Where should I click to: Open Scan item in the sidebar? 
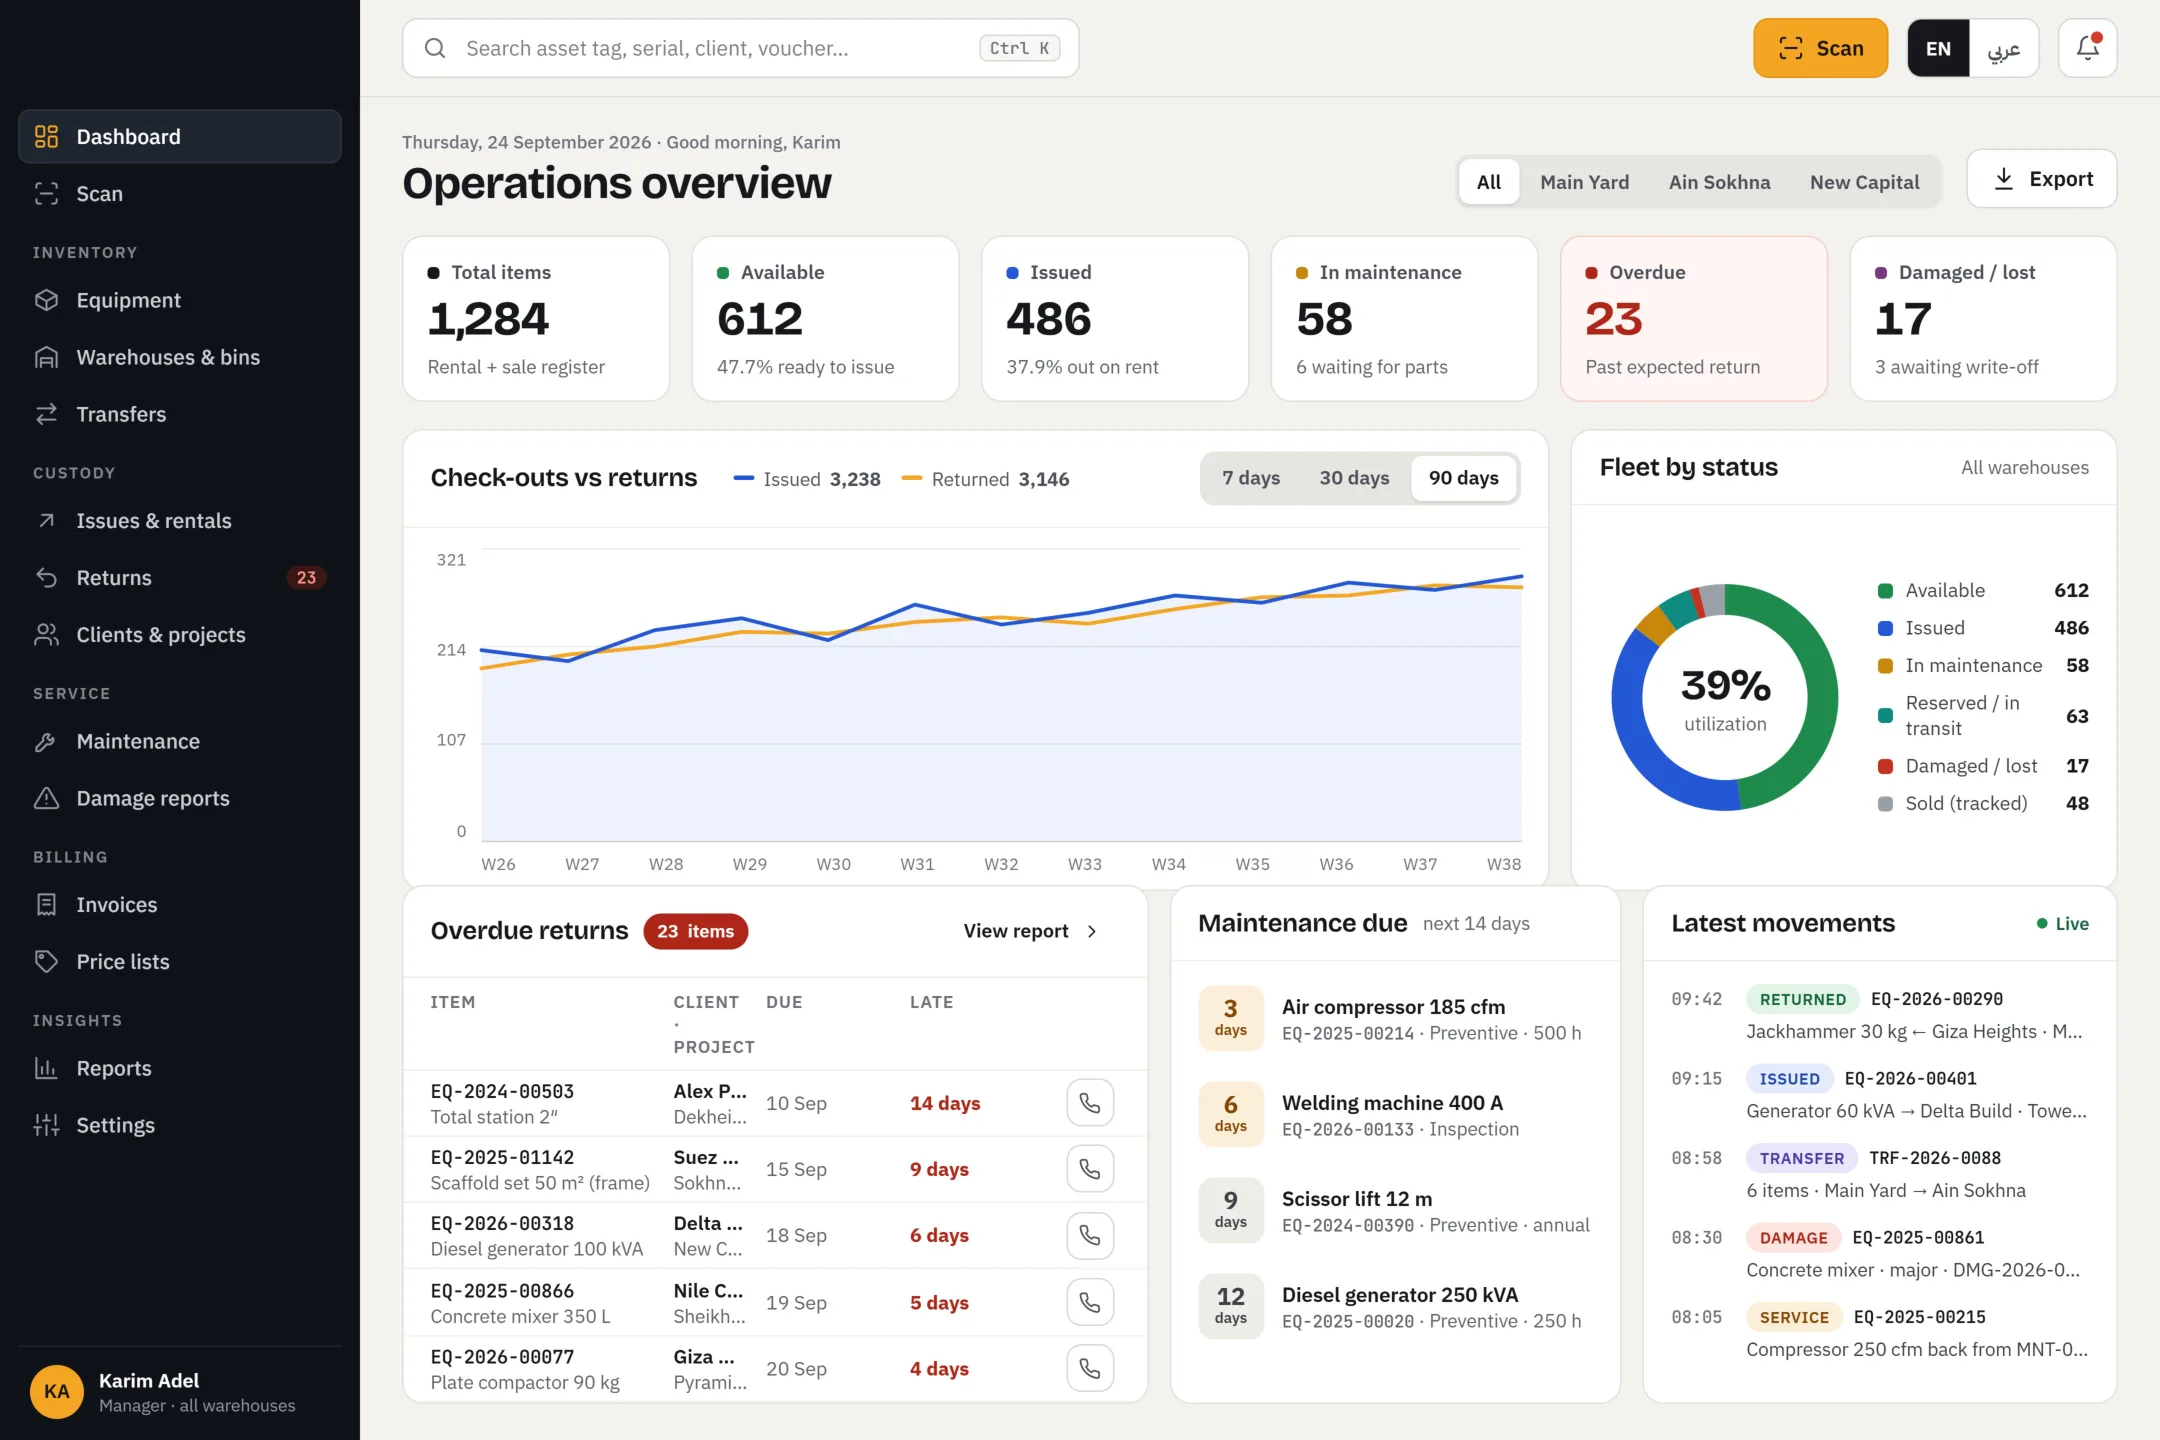coord(180,194)
